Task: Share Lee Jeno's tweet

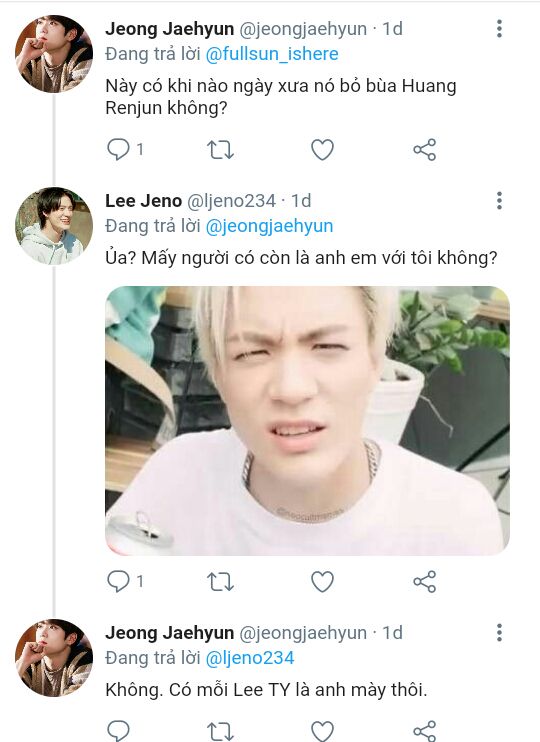Action: [425, 582]
